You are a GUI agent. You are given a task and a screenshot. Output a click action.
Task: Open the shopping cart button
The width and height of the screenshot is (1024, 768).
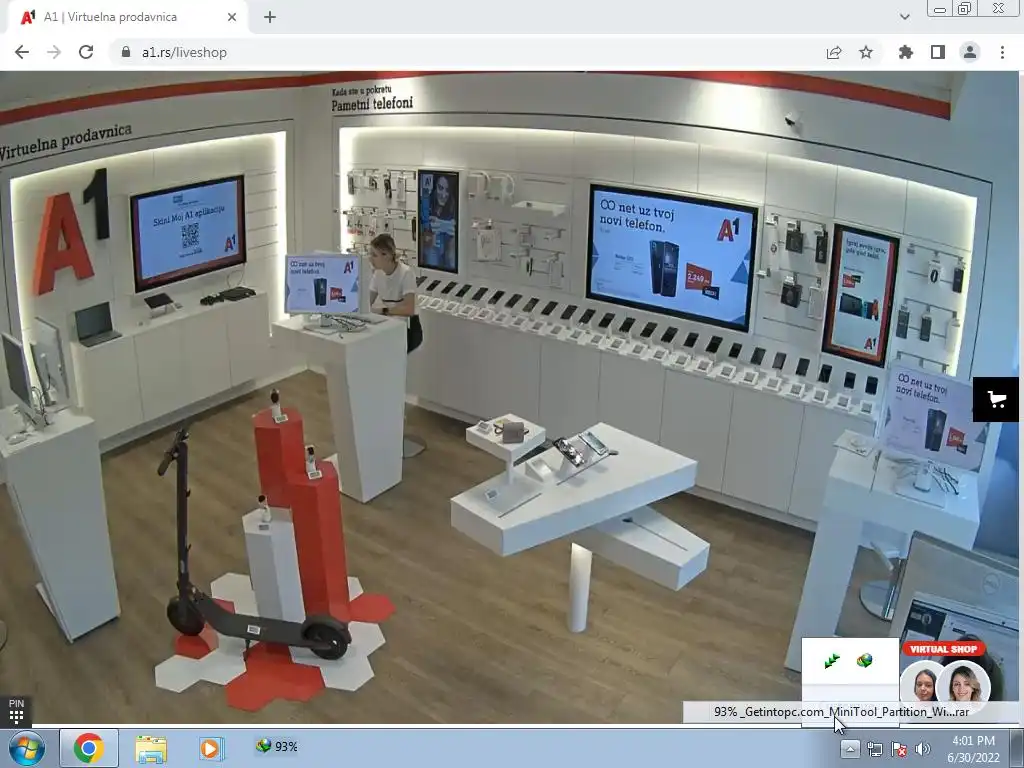point(996,399)
